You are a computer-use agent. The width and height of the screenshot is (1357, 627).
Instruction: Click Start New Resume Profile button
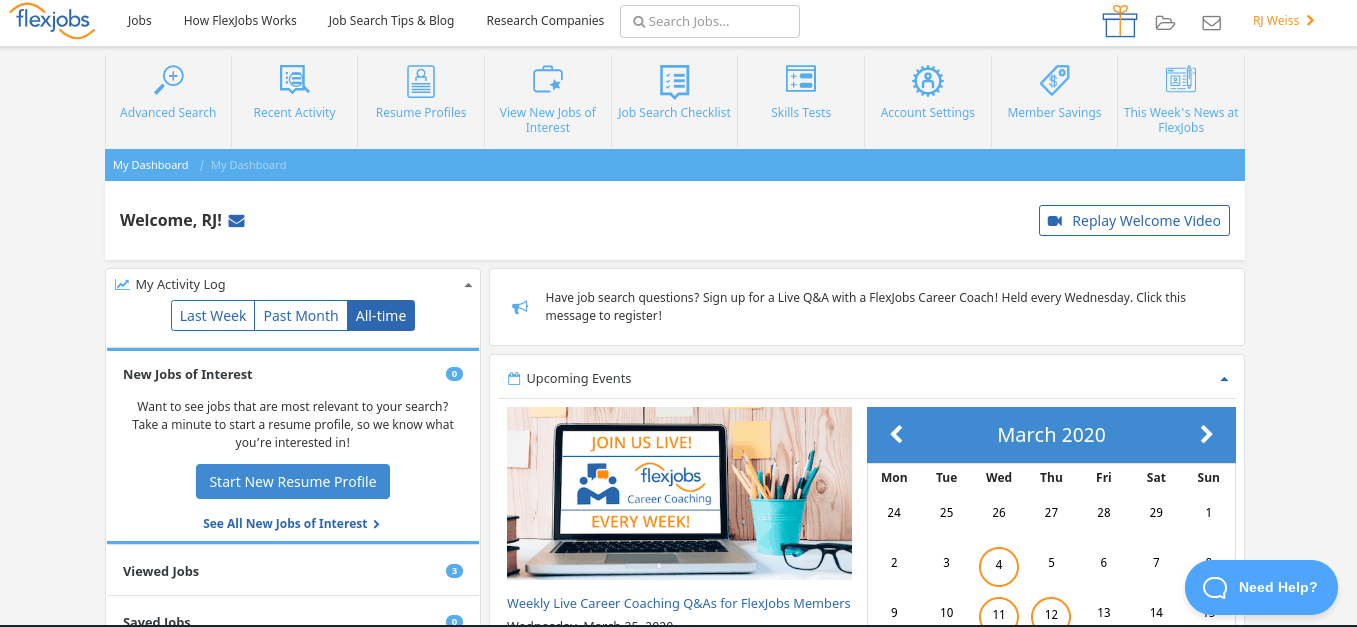293,481
